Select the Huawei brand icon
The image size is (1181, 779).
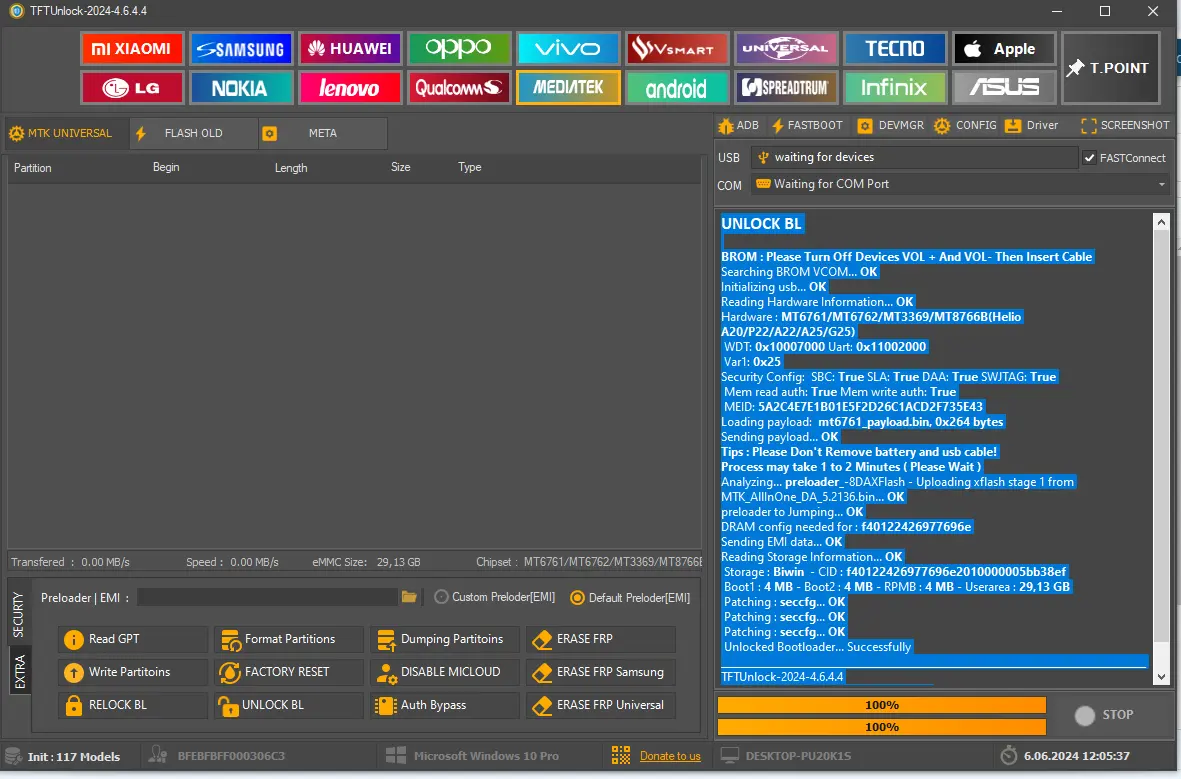pyautogui.click(x=350, y=49)
